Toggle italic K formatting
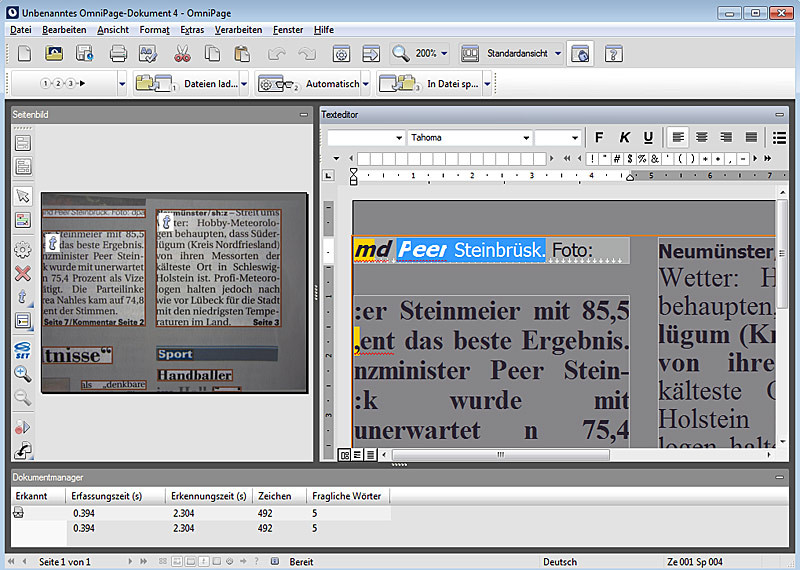The height and width of the screenshot is (570, 800). tap(624, 137)
